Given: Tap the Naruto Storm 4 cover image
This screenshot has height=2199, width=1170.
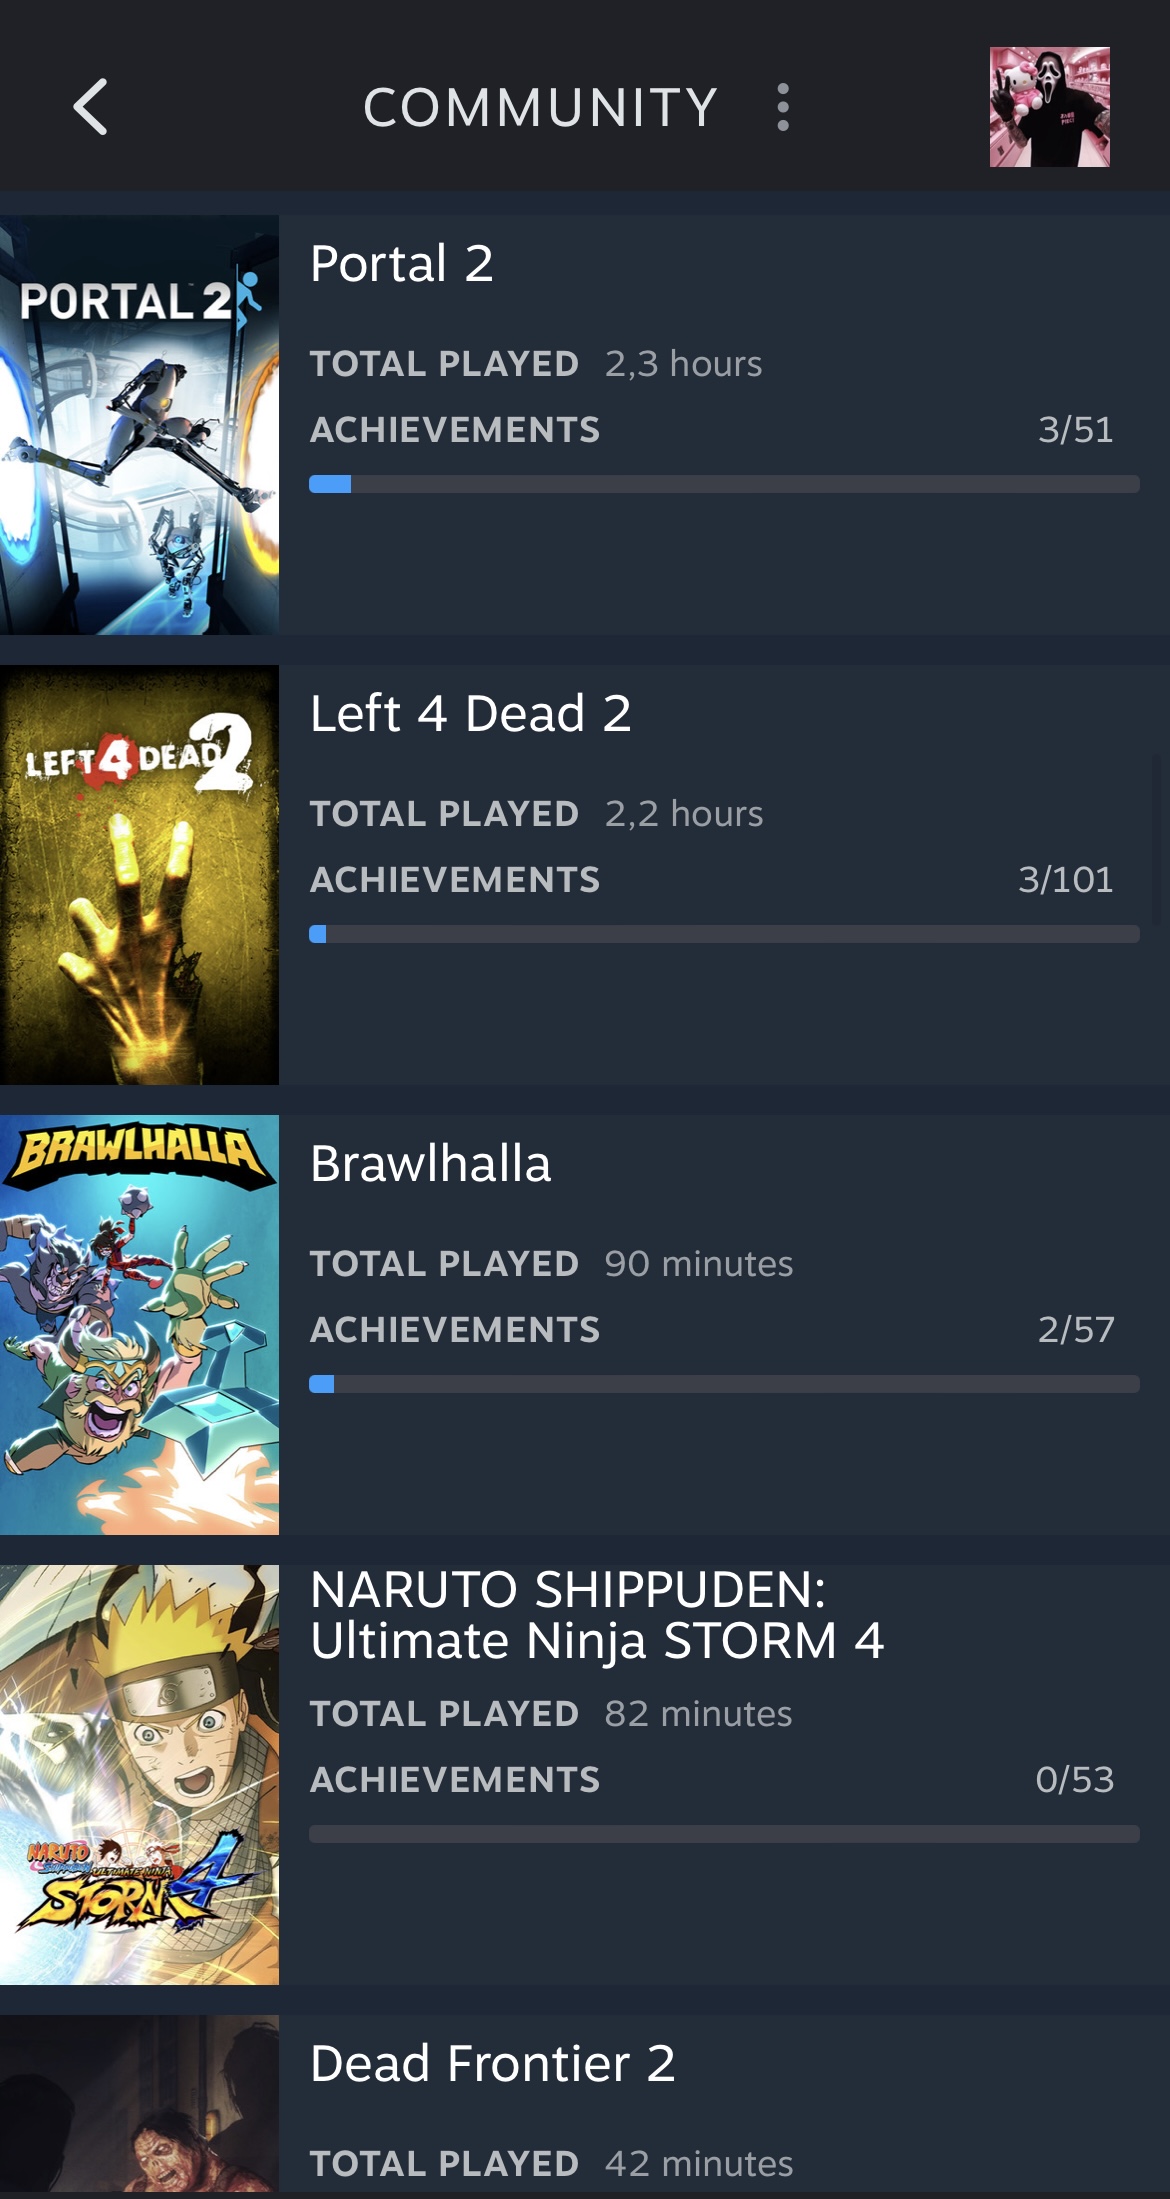Looking at the screenshot, I should point(139,1775).
